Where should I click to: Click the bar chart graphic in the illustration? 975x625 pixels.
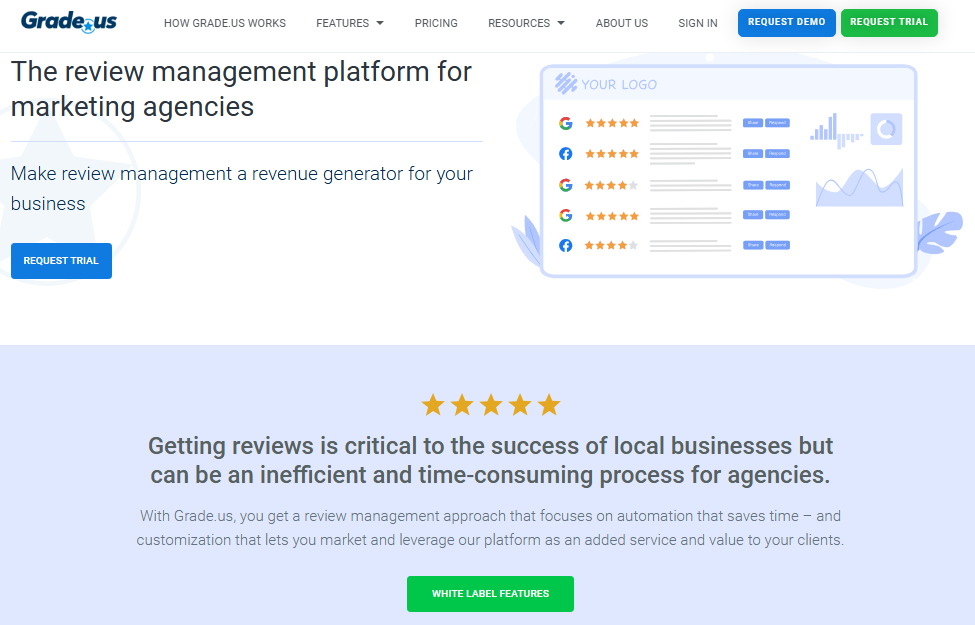[836, 131]
